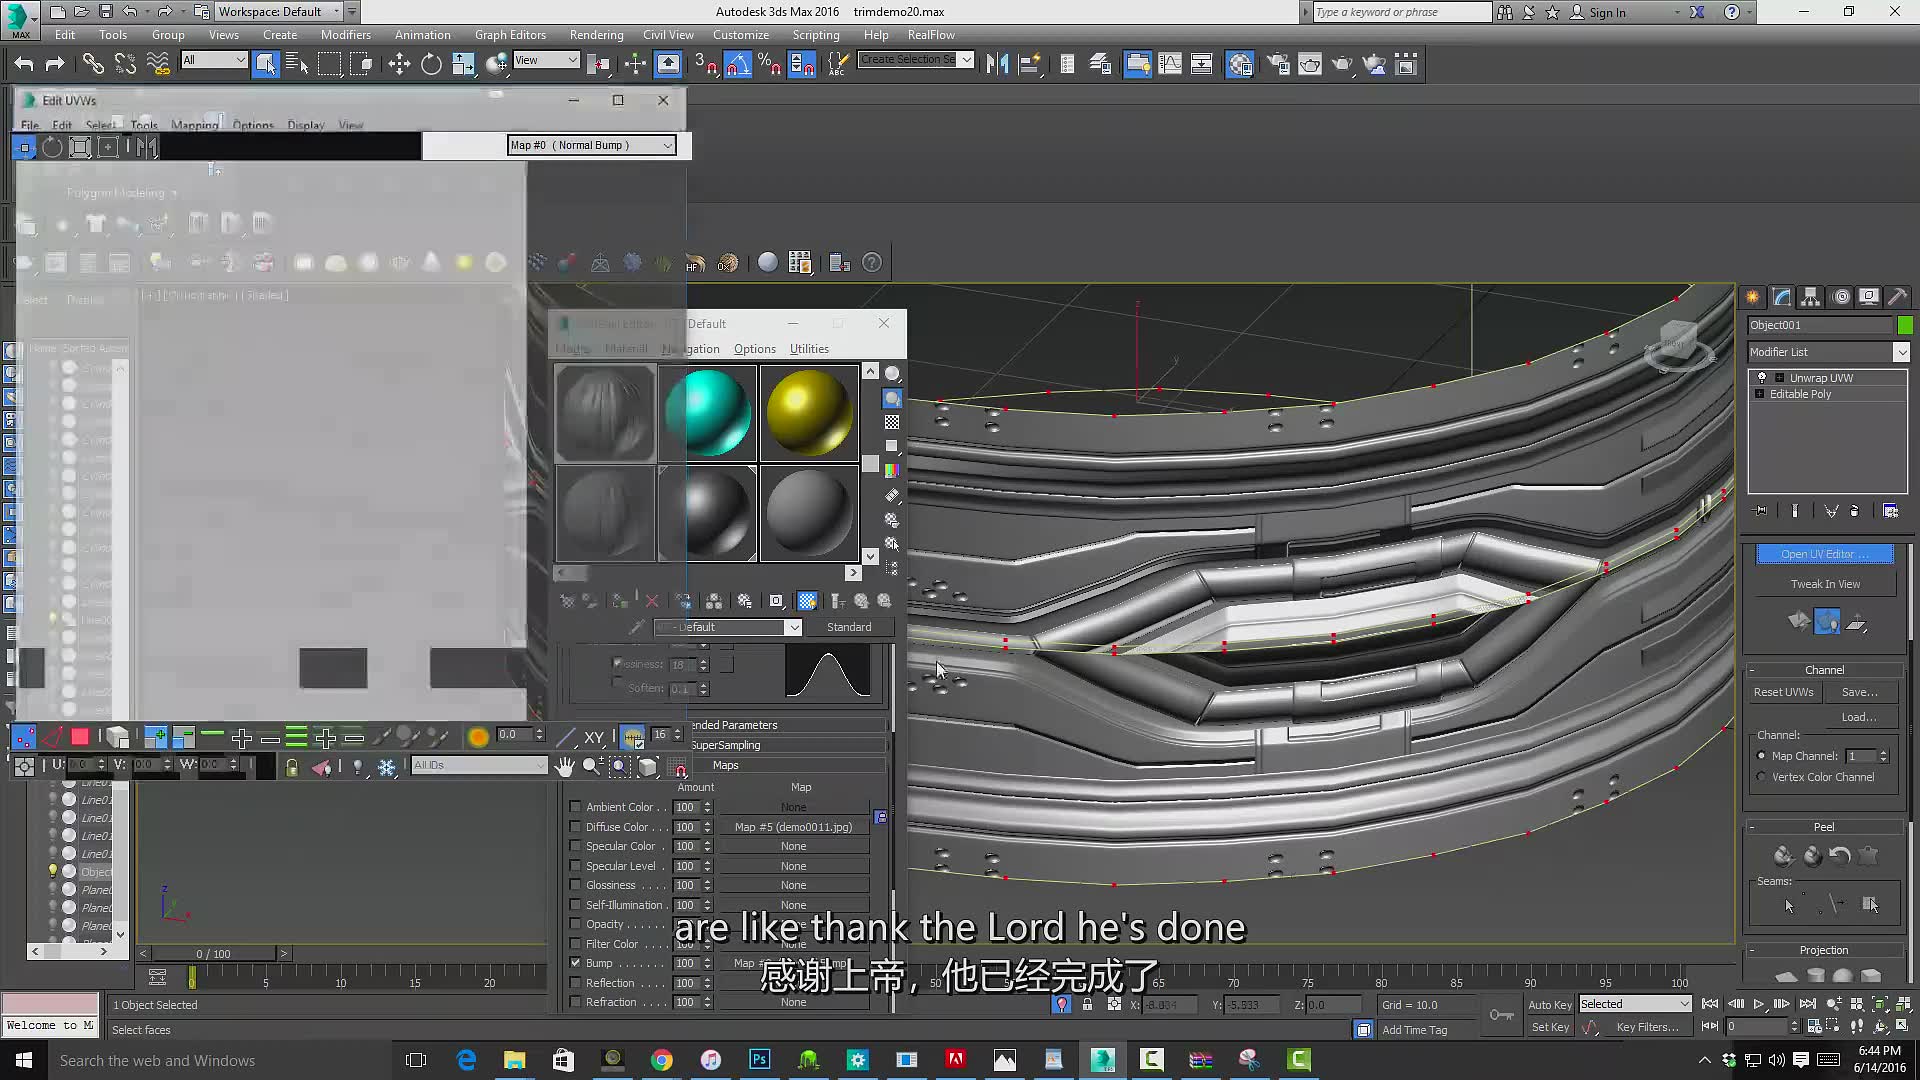1920x1080 pixels.
Task: Click Configure Modifier Sets icon
Action: pyautogui.click(x=1891, y=511)
